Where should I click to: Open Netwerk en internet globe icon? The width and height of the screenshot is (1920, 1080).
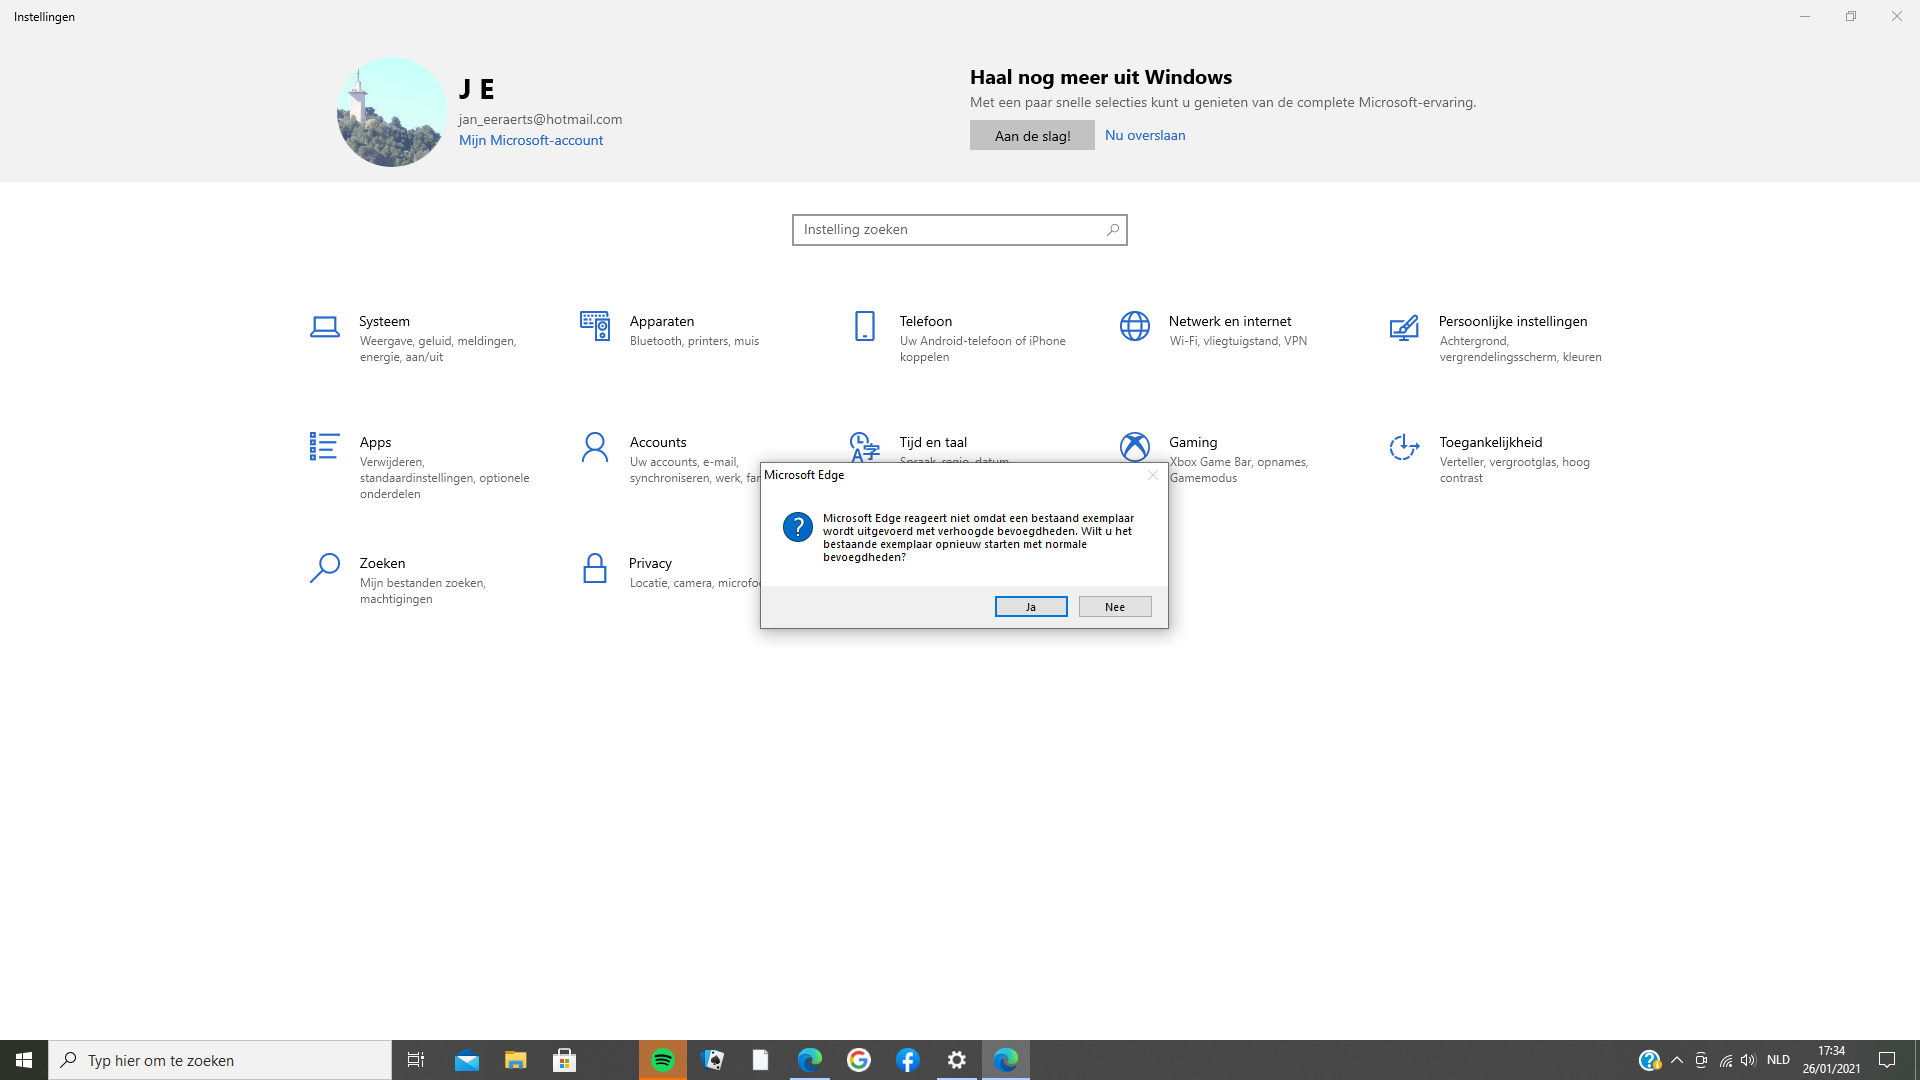click(x=1135, y=326)
